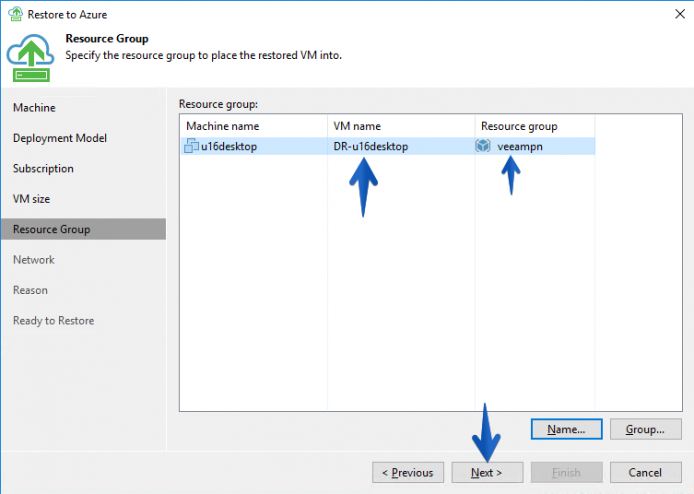The image size is (694, 494).
Task: Open the VM size step
Action: [31, 199]
